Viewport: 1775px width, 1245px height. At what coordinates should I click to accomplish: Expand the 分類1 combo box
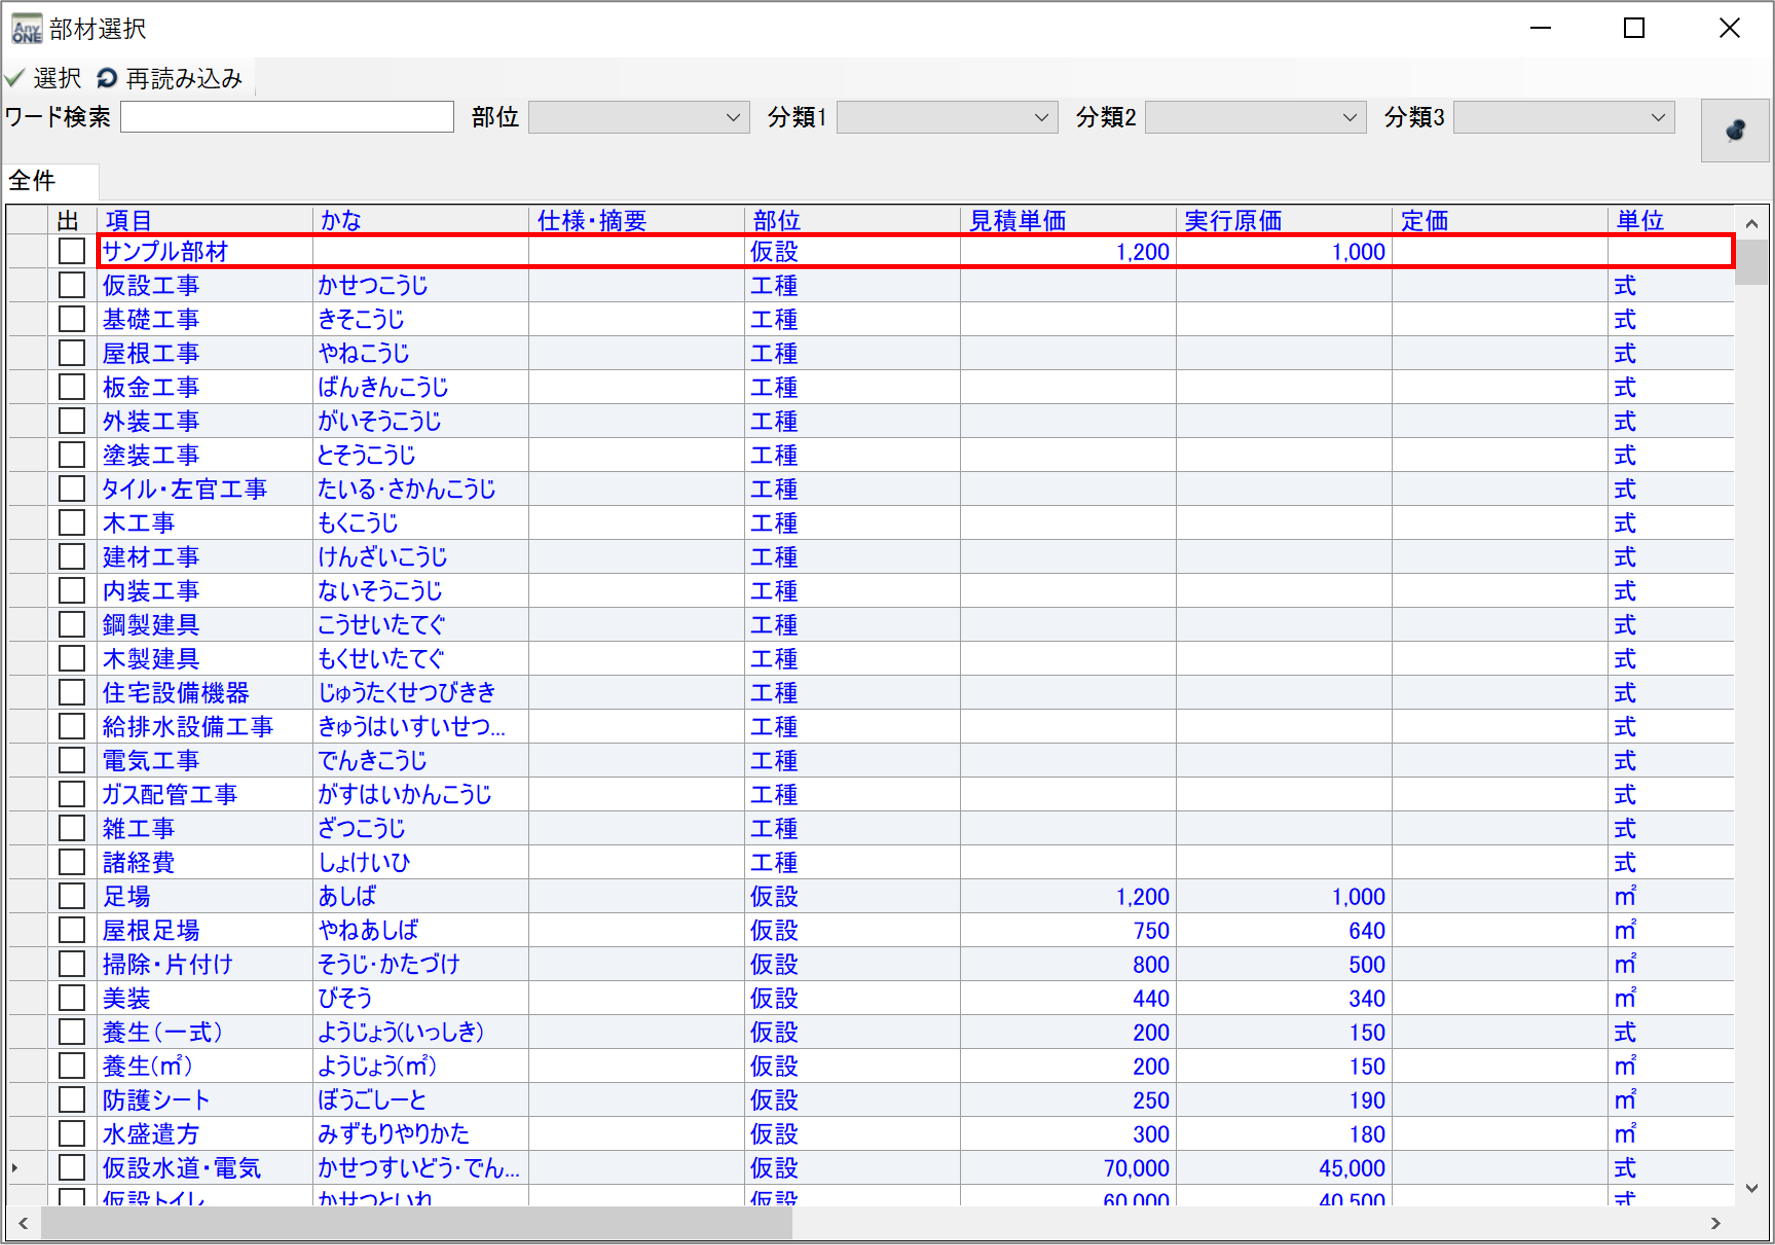point(946,118)
